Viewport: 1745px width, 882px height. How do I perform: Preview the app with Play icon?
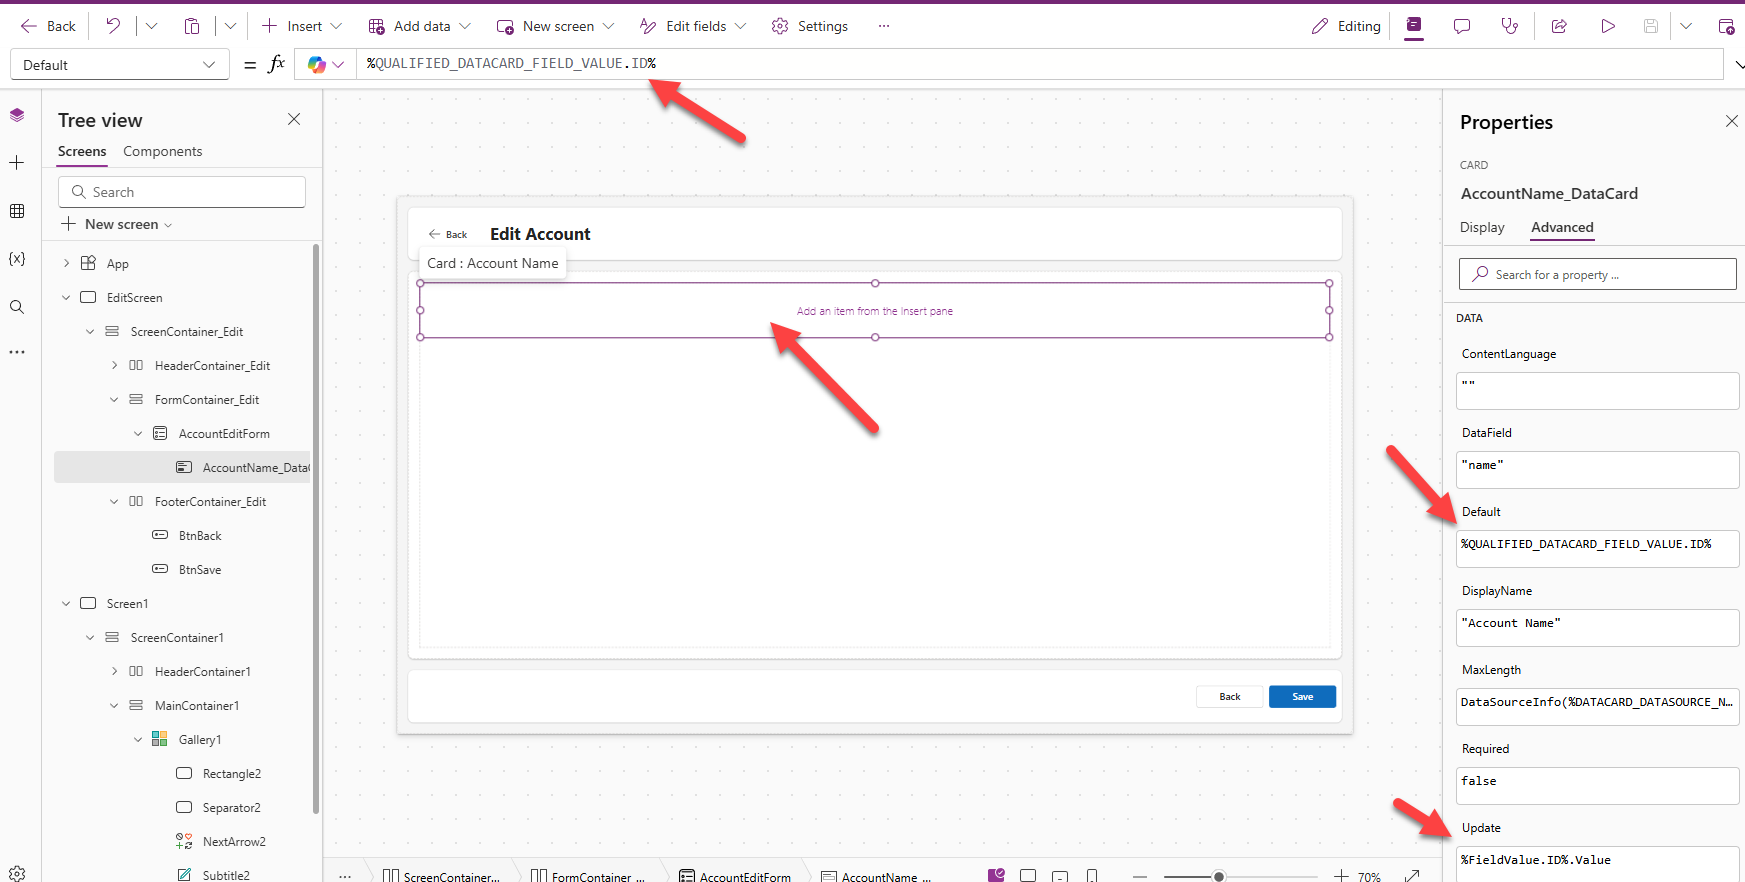point(1607,26)
